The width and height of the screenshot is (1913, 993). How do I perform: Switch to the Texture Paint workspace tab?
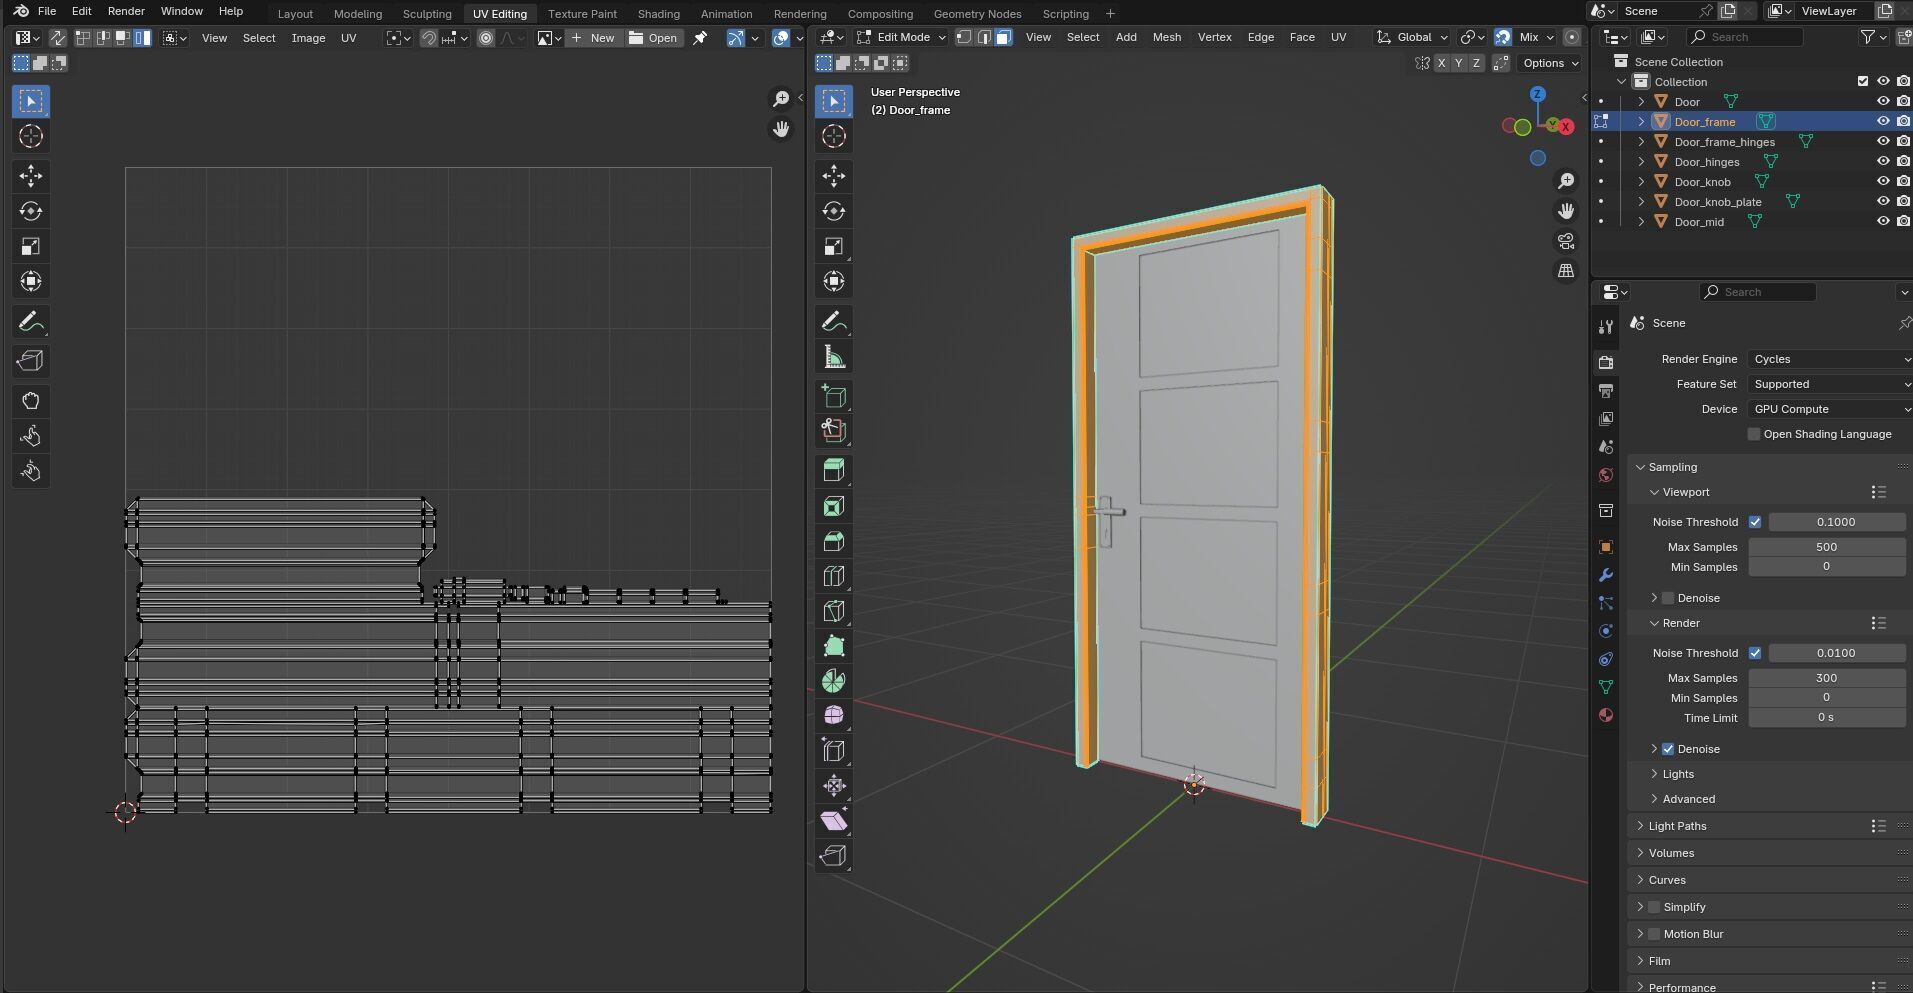[582, 14]
